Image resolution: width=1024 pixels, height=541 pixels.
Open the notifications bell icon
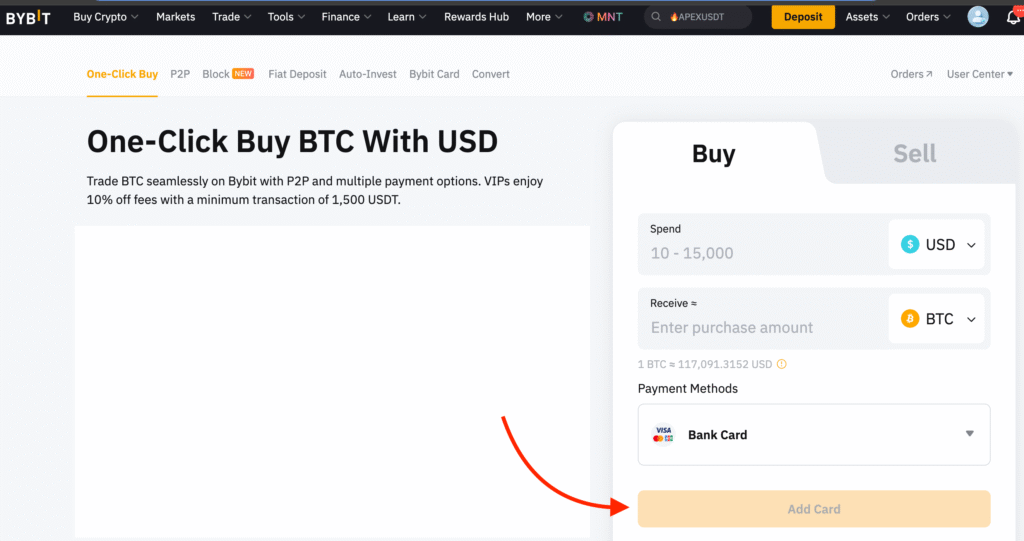(x=1013, y=17)
